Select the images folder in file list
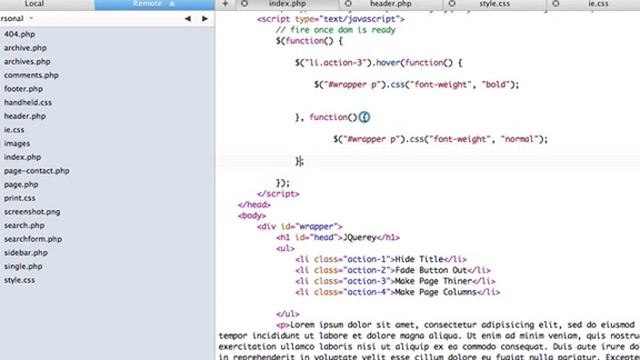This screenshot has height=360, width=640. click(x=17, y=144)
